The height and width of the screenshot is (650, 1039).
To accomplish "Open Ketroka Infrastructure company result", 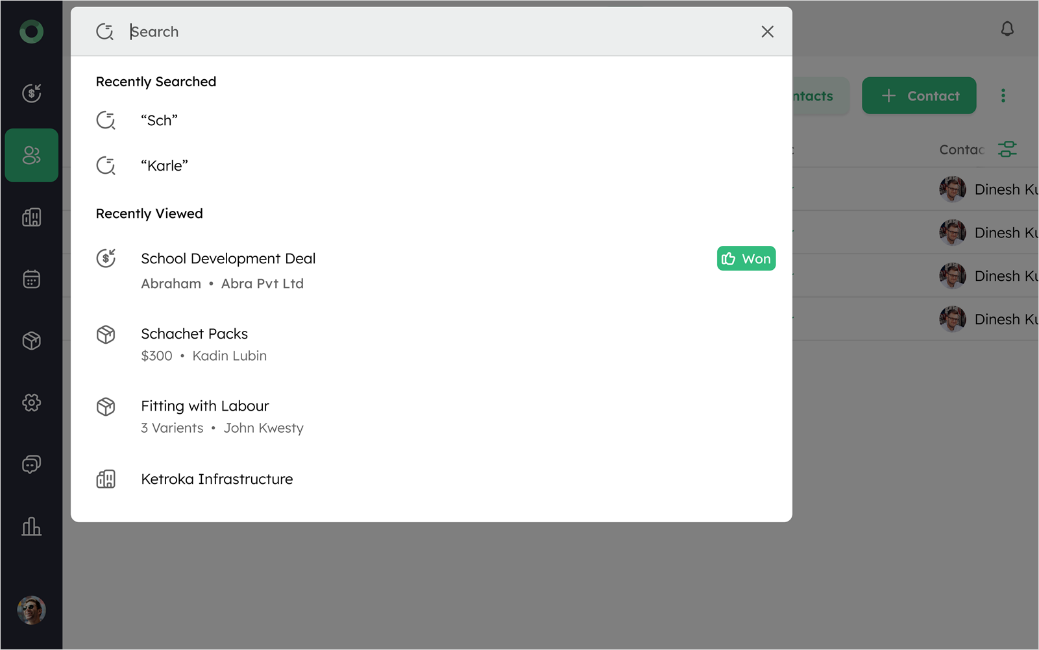I will point(217,479).
